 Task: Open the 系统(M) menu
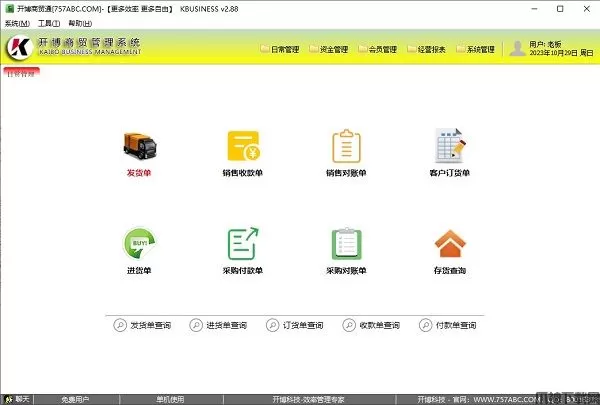(x=17, y=23)
